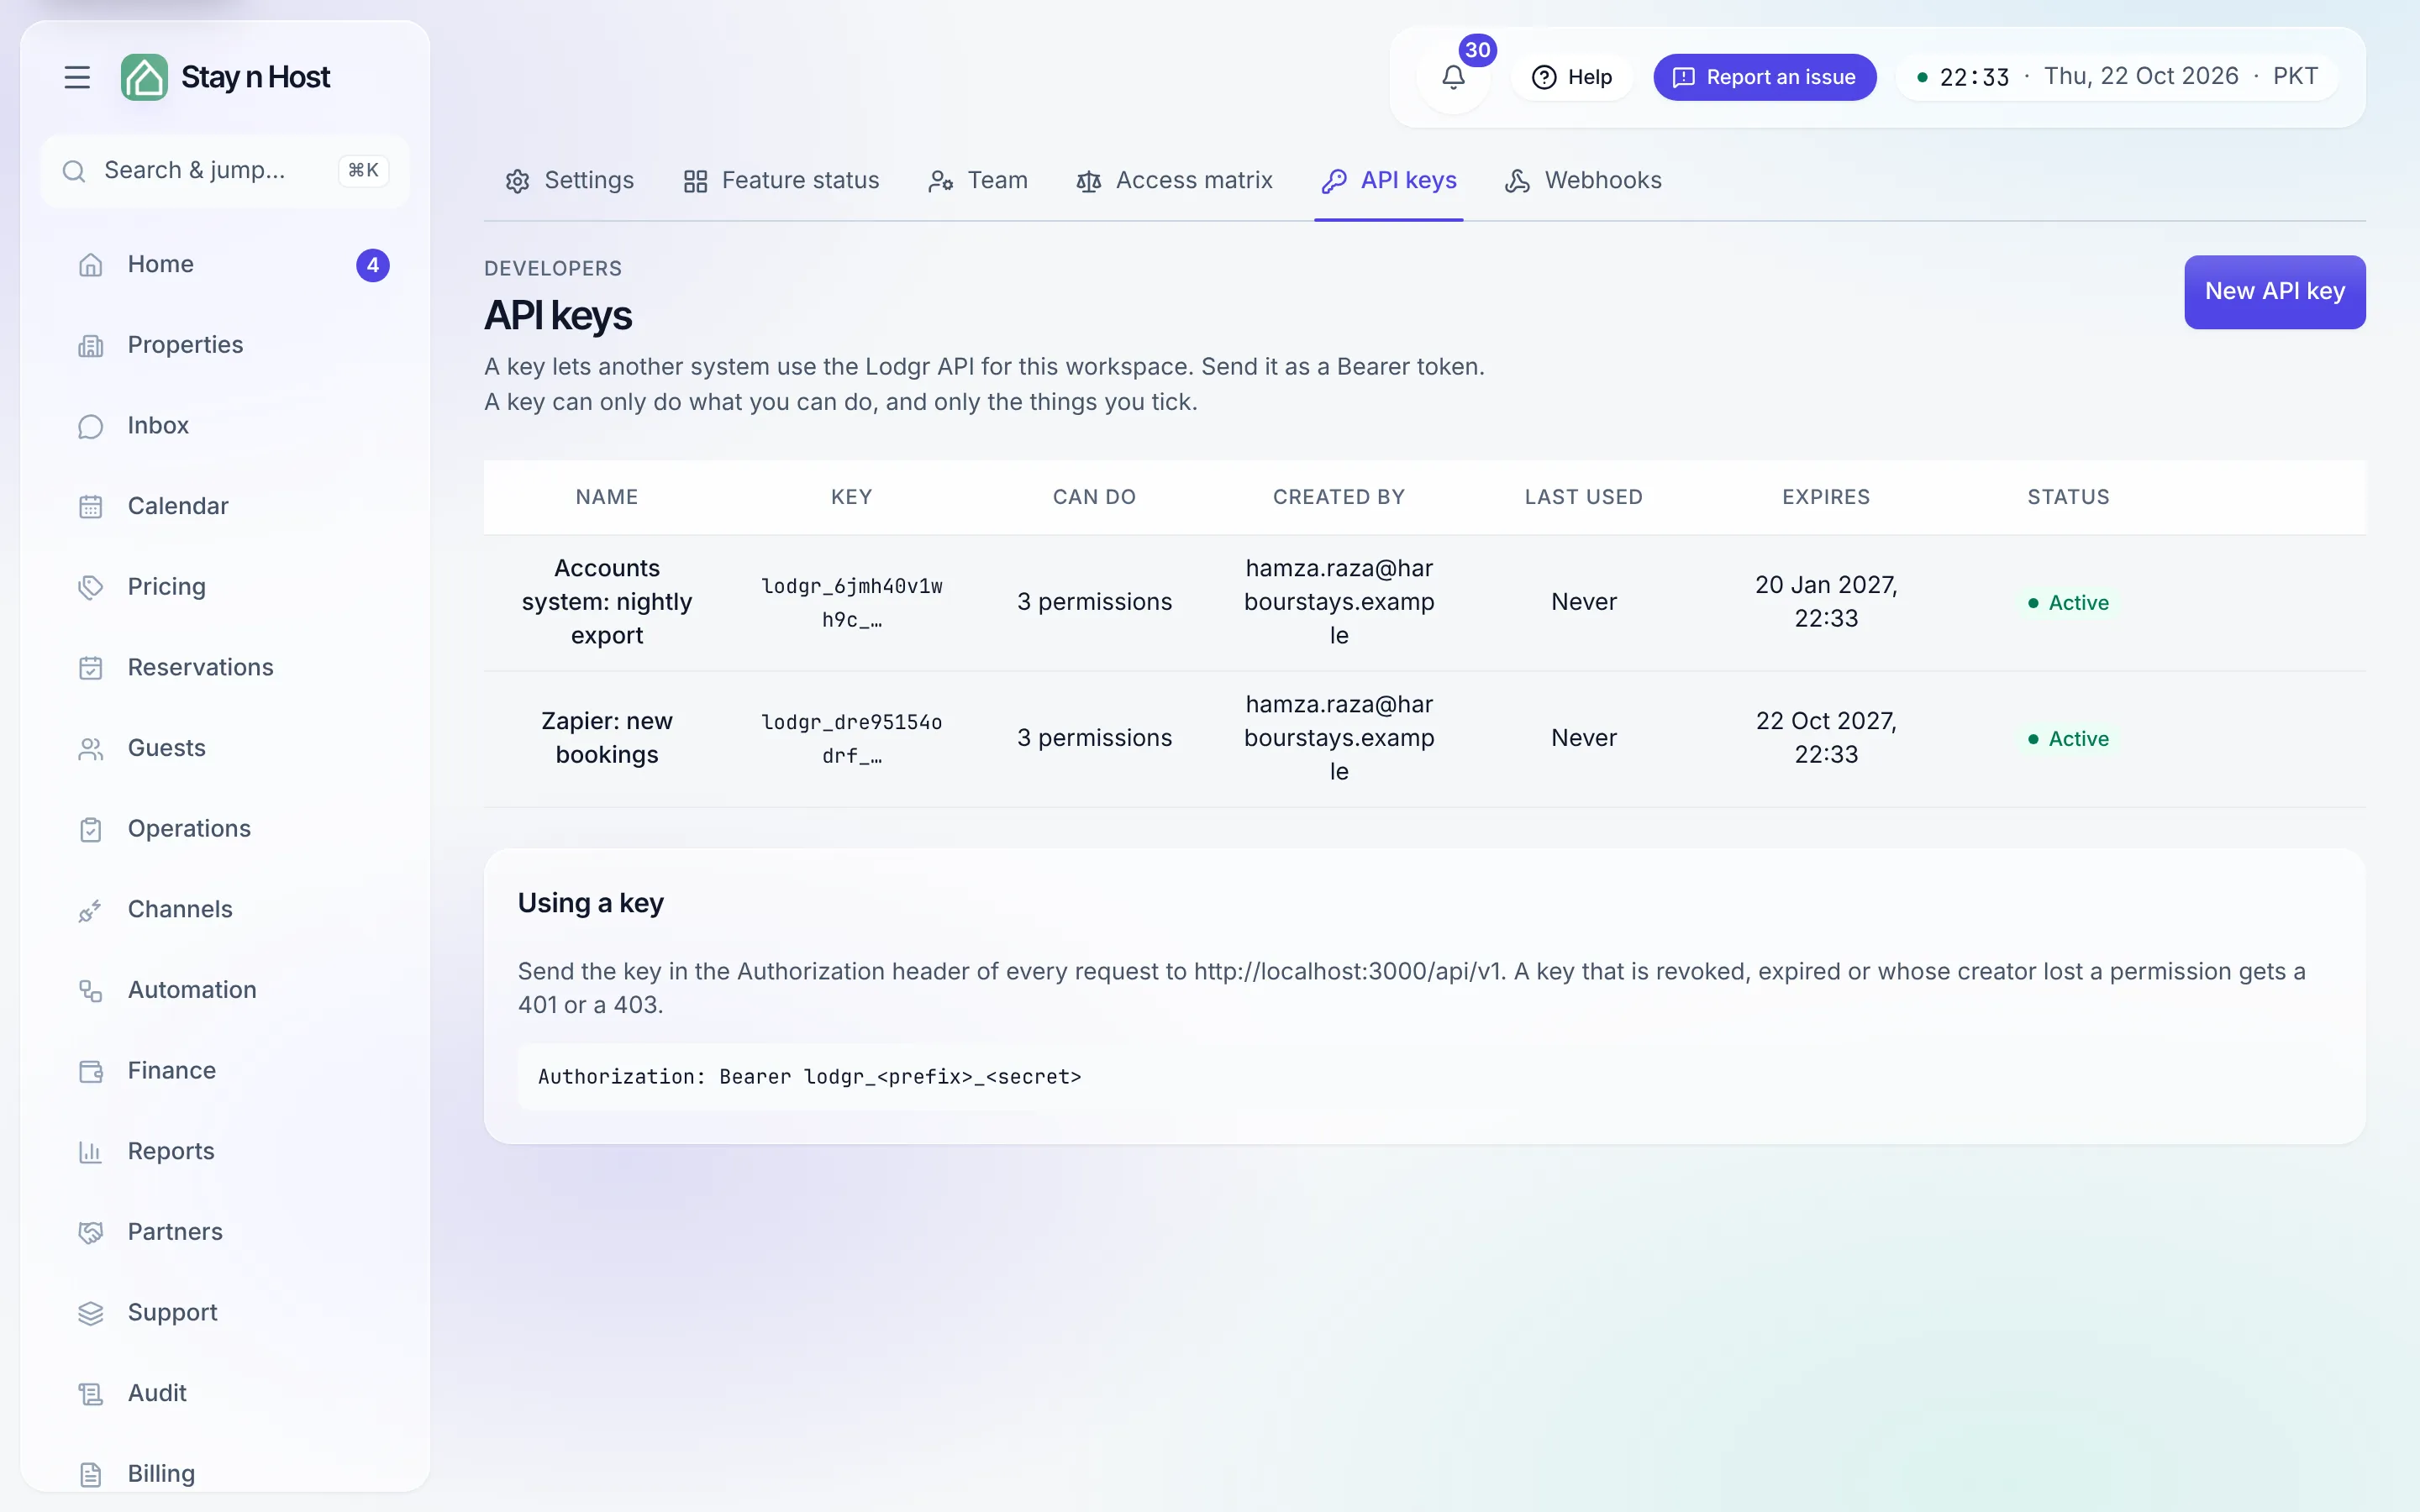This screenshot has width=2420, height=1512.
Task: Select the API keys tab
Action: coord(1389,180)
